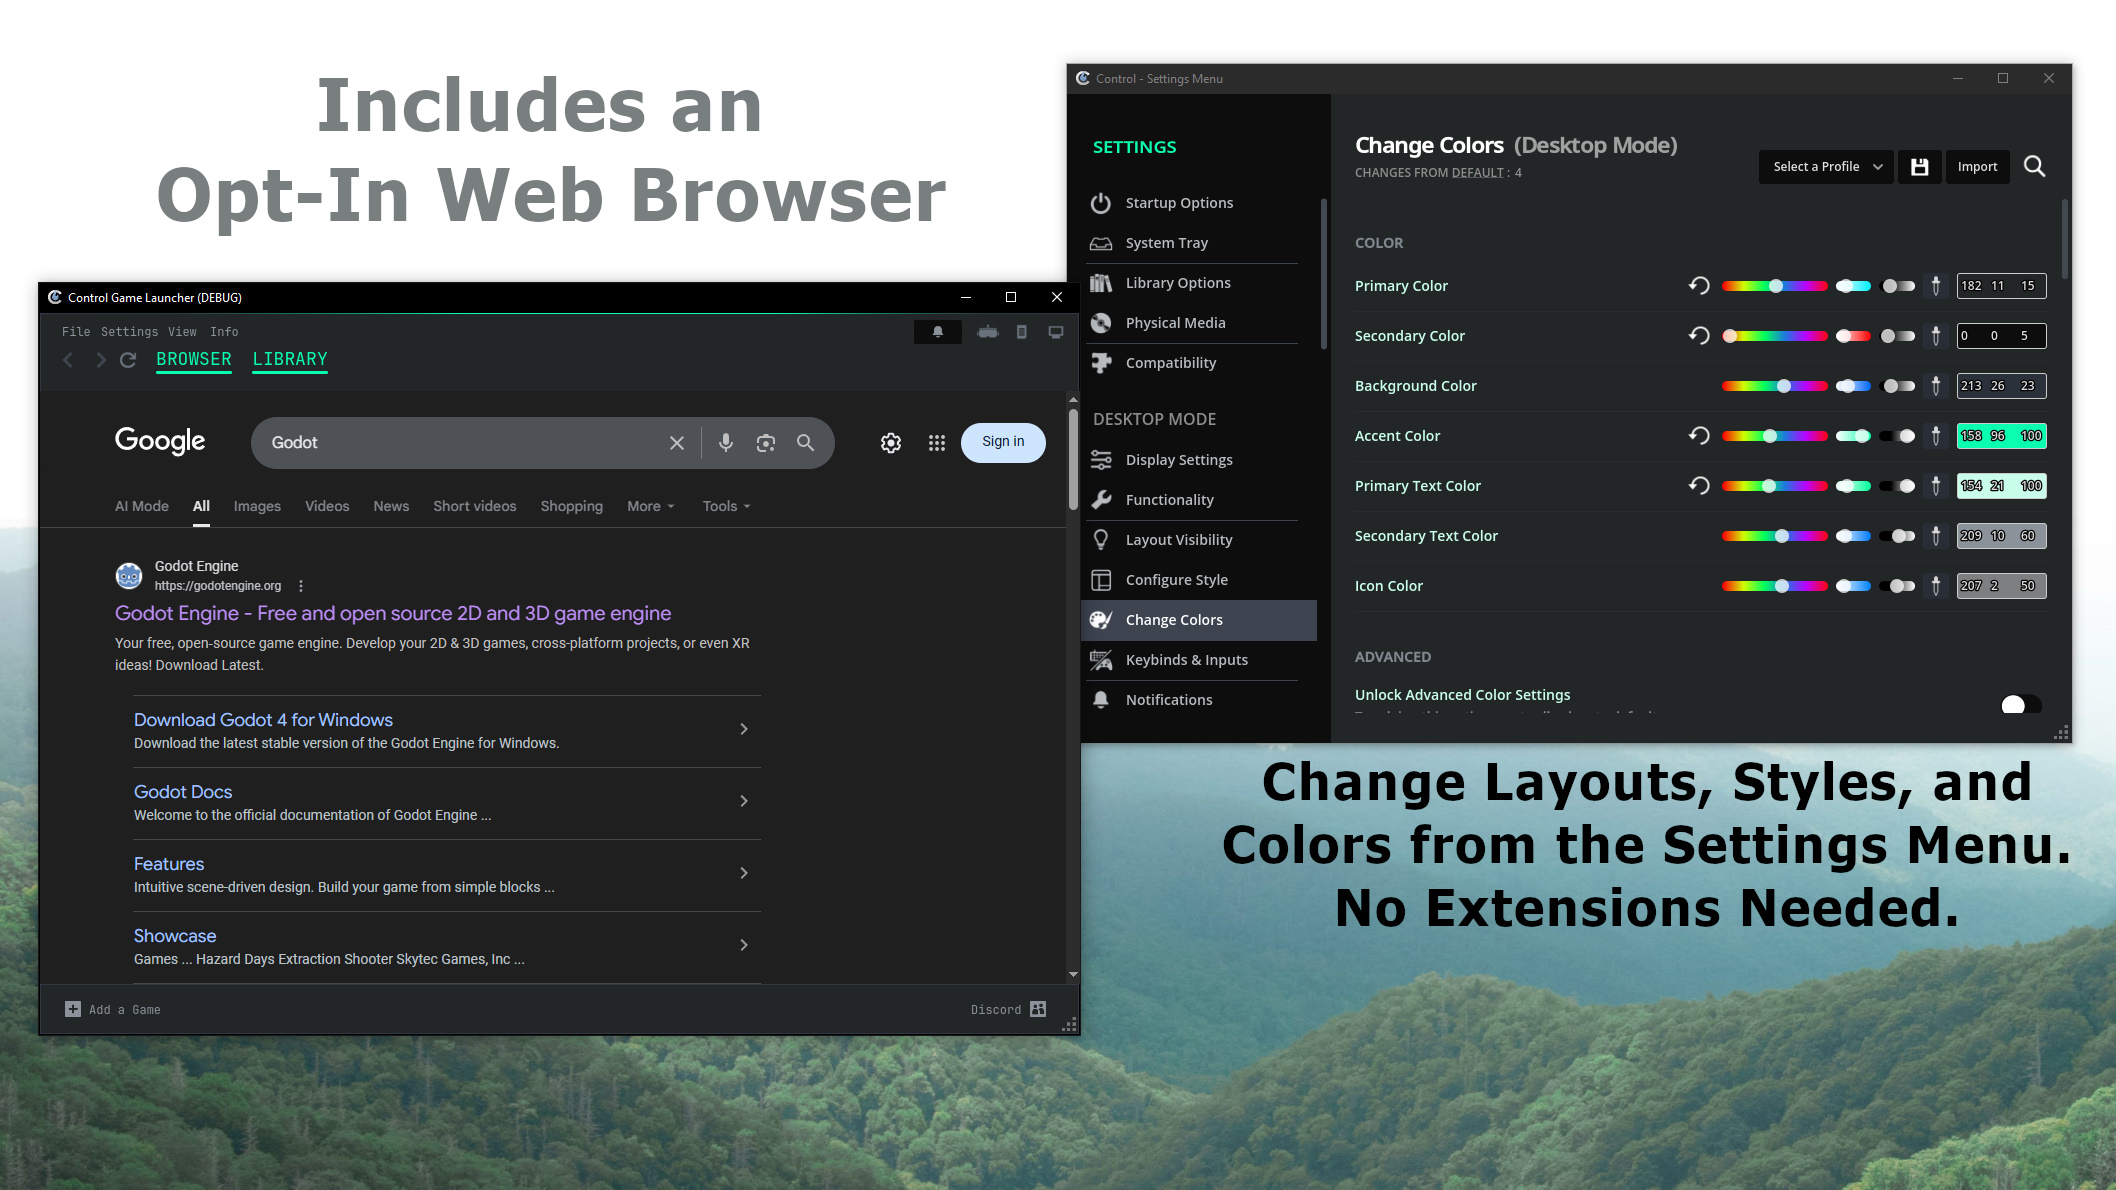The width and height of the screenshot is (2116, 1190).
Task: Open the Select a Profile dropdown
Action: pyautogui.click(x=1826, y=167)
